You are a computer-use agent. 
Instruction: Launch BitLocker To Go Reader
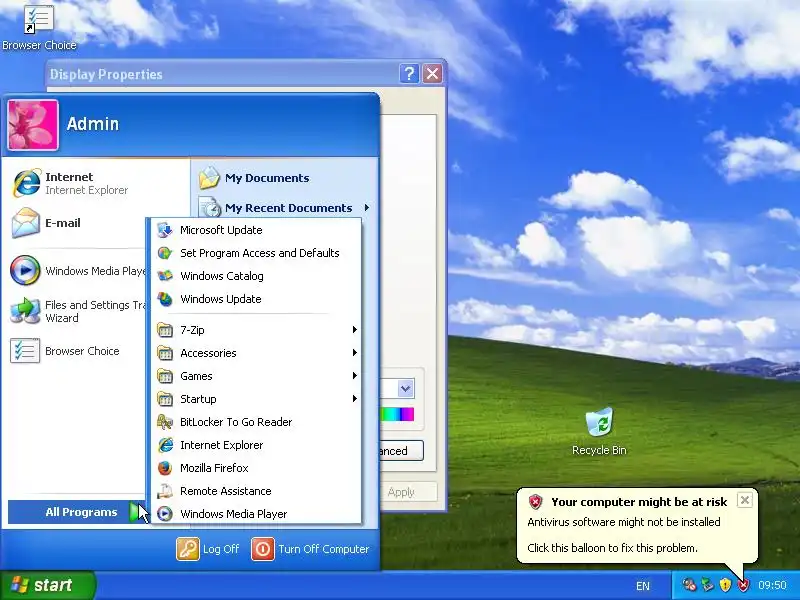[257, 422]
